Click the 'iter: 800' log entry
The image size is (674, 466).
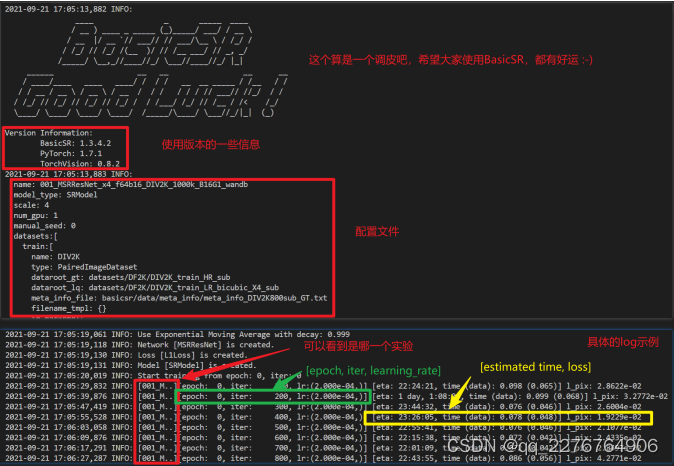[x=273, y=458]
